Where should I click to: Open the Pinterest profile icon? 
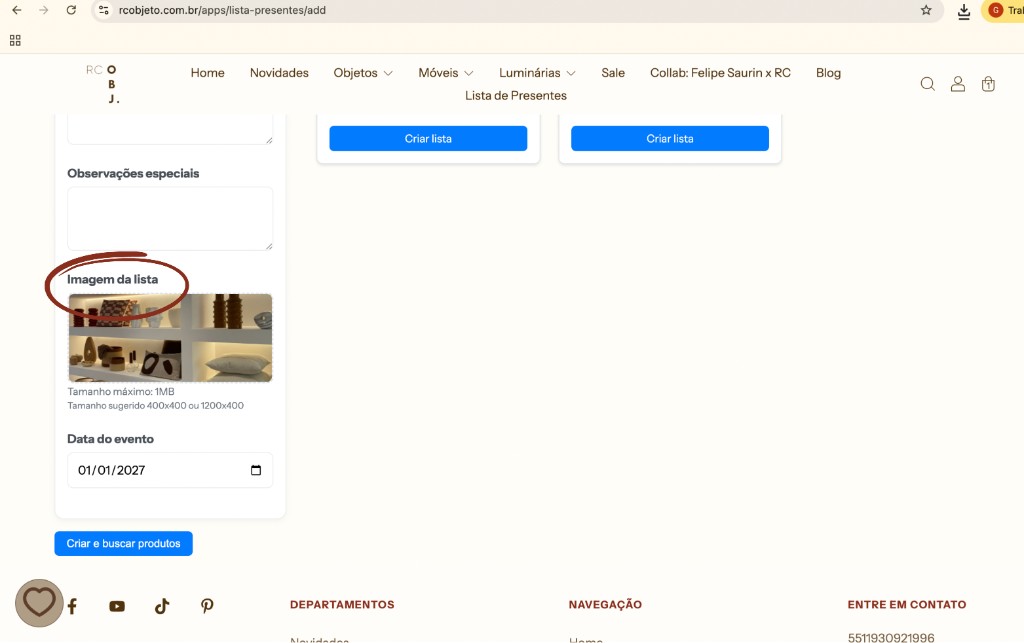coord(207,606)
